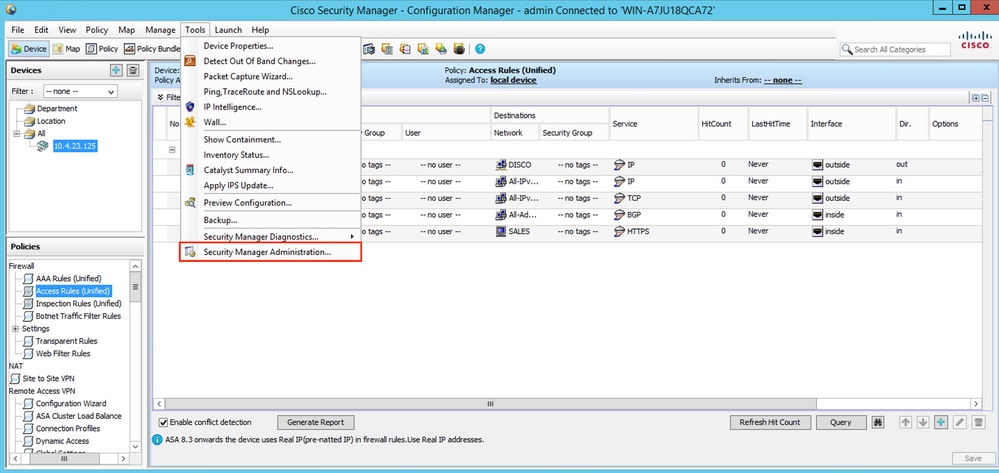Click the blue Help question-mark icon
Viewport: 999px width, 473px height.
(480, 48)
